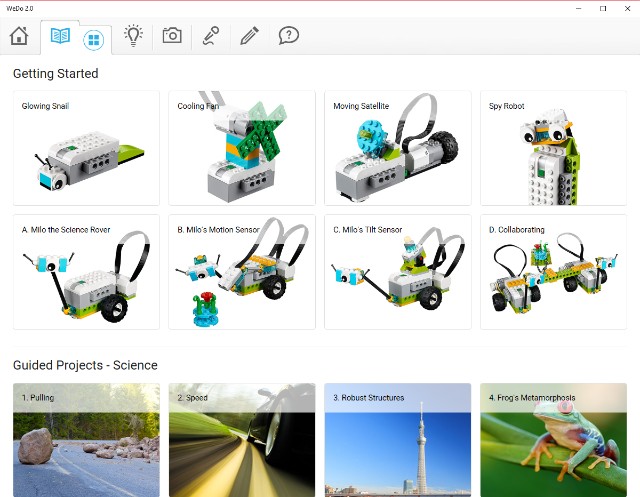Select the Moving Satellite project
Image resolution: width=640 pixels, height=497 pixels.
[x=398, y=148]
